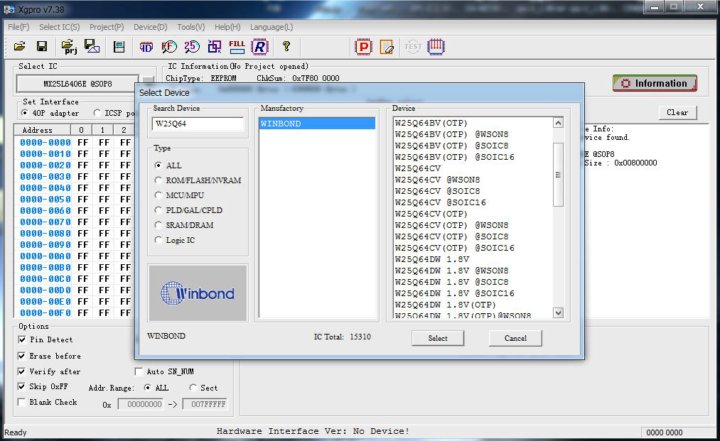Click the greyed TEST toolbar icon
The image size is (720, 441).
(412, 46)
